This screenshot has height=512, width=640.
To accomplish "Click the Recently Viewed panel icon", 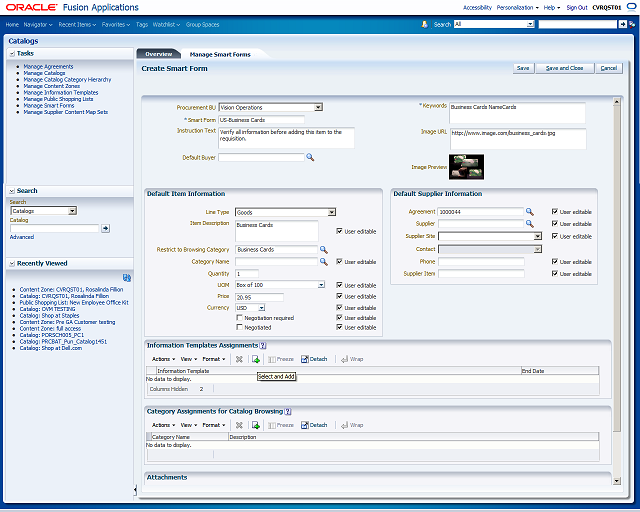I will coord(127,278).
